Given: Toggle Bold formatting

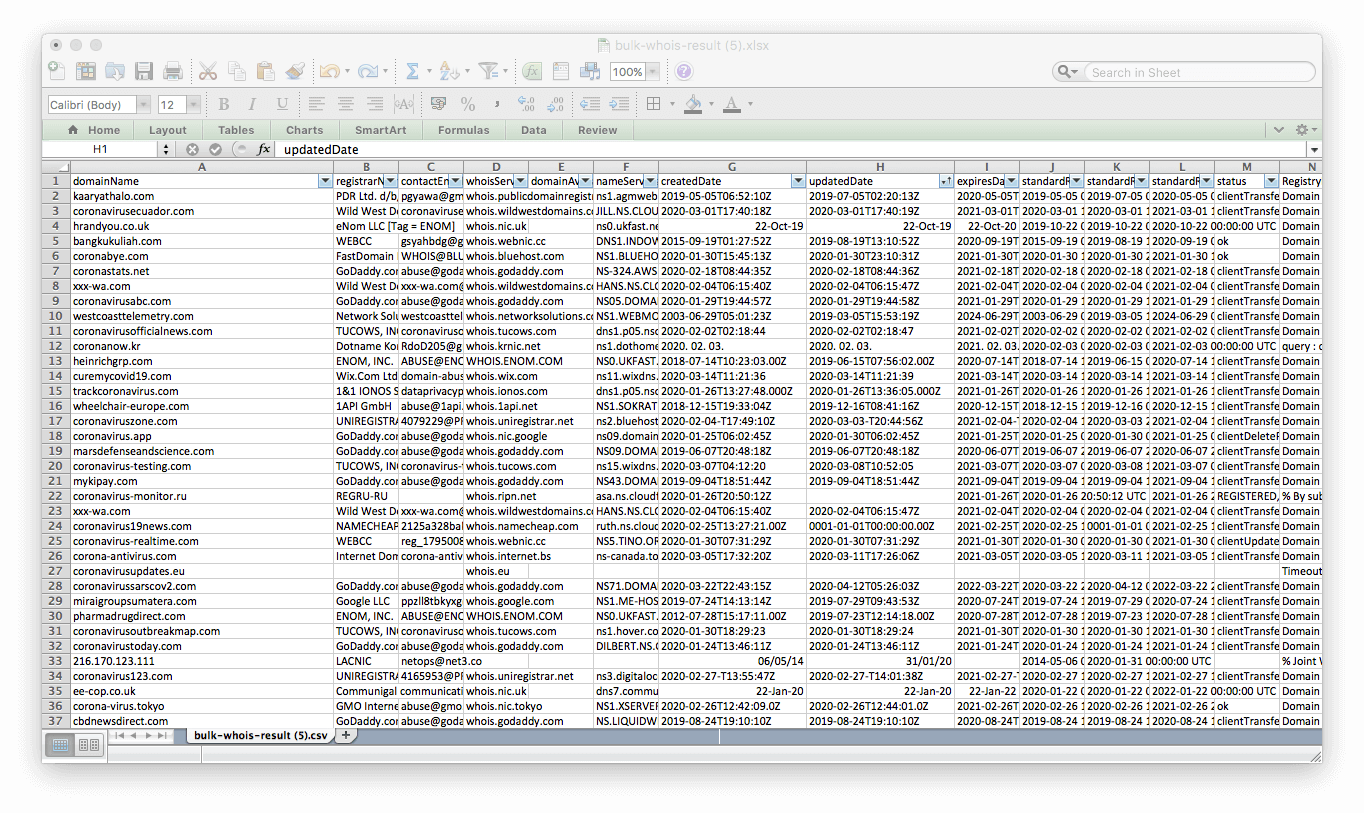Looking at the screenshot, I should click(224, 104).
